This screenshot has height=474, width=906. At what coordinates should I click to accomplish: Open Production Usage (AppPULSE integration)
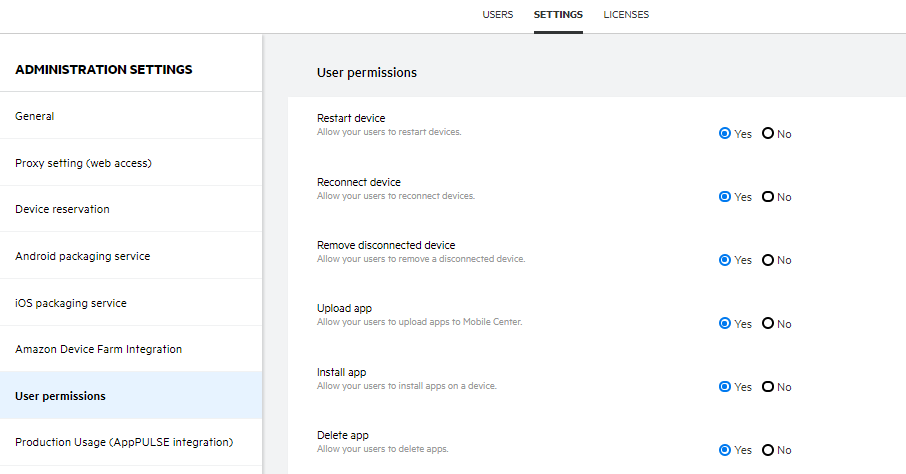[x=123, y=442]
